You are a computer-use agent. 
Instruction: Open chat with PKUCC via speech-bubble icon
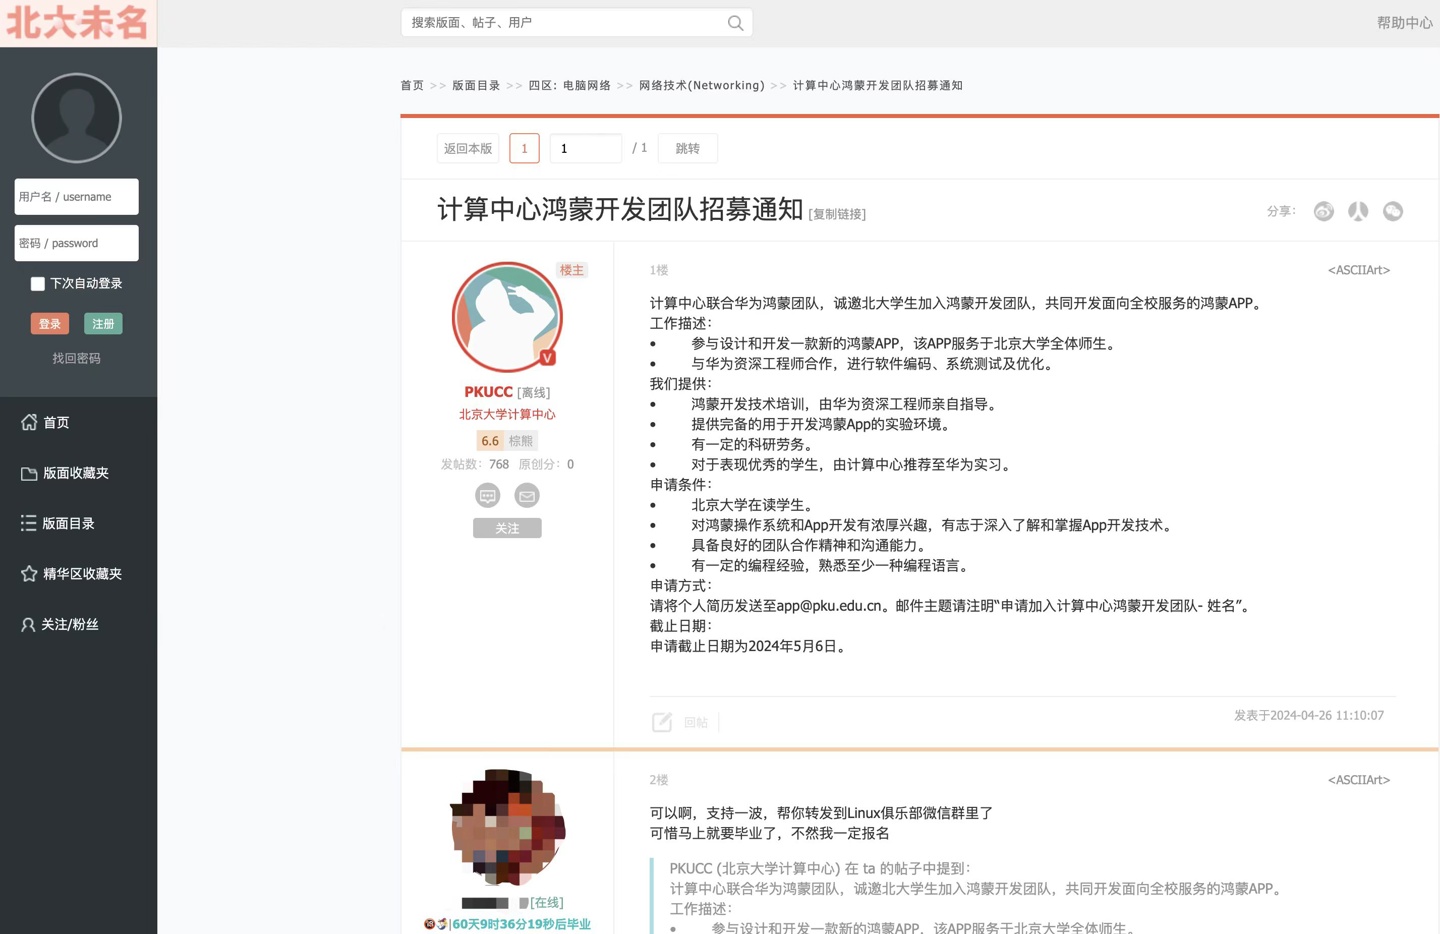point(487,495)
